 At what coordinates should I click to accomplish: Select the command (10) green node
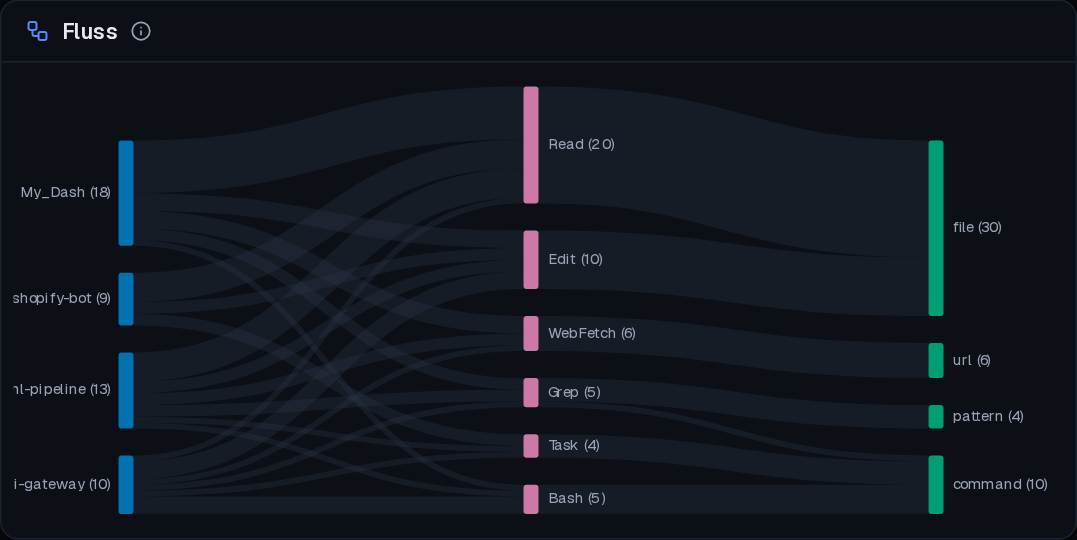pos(936,484)
